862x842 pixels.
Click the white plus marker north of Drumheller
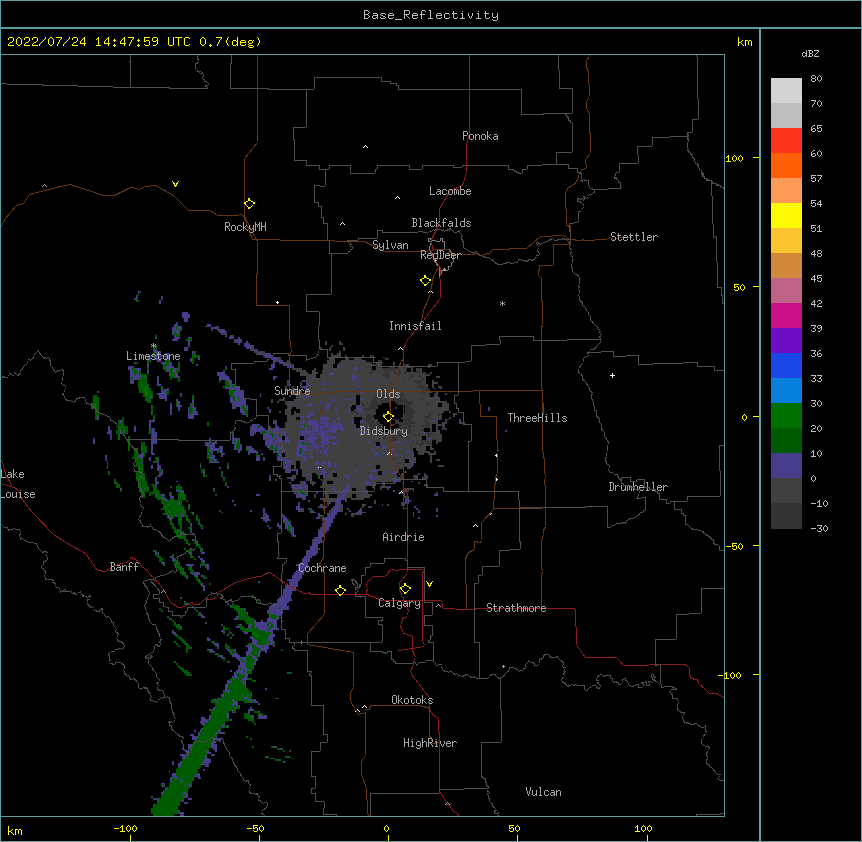coord(612,375)
